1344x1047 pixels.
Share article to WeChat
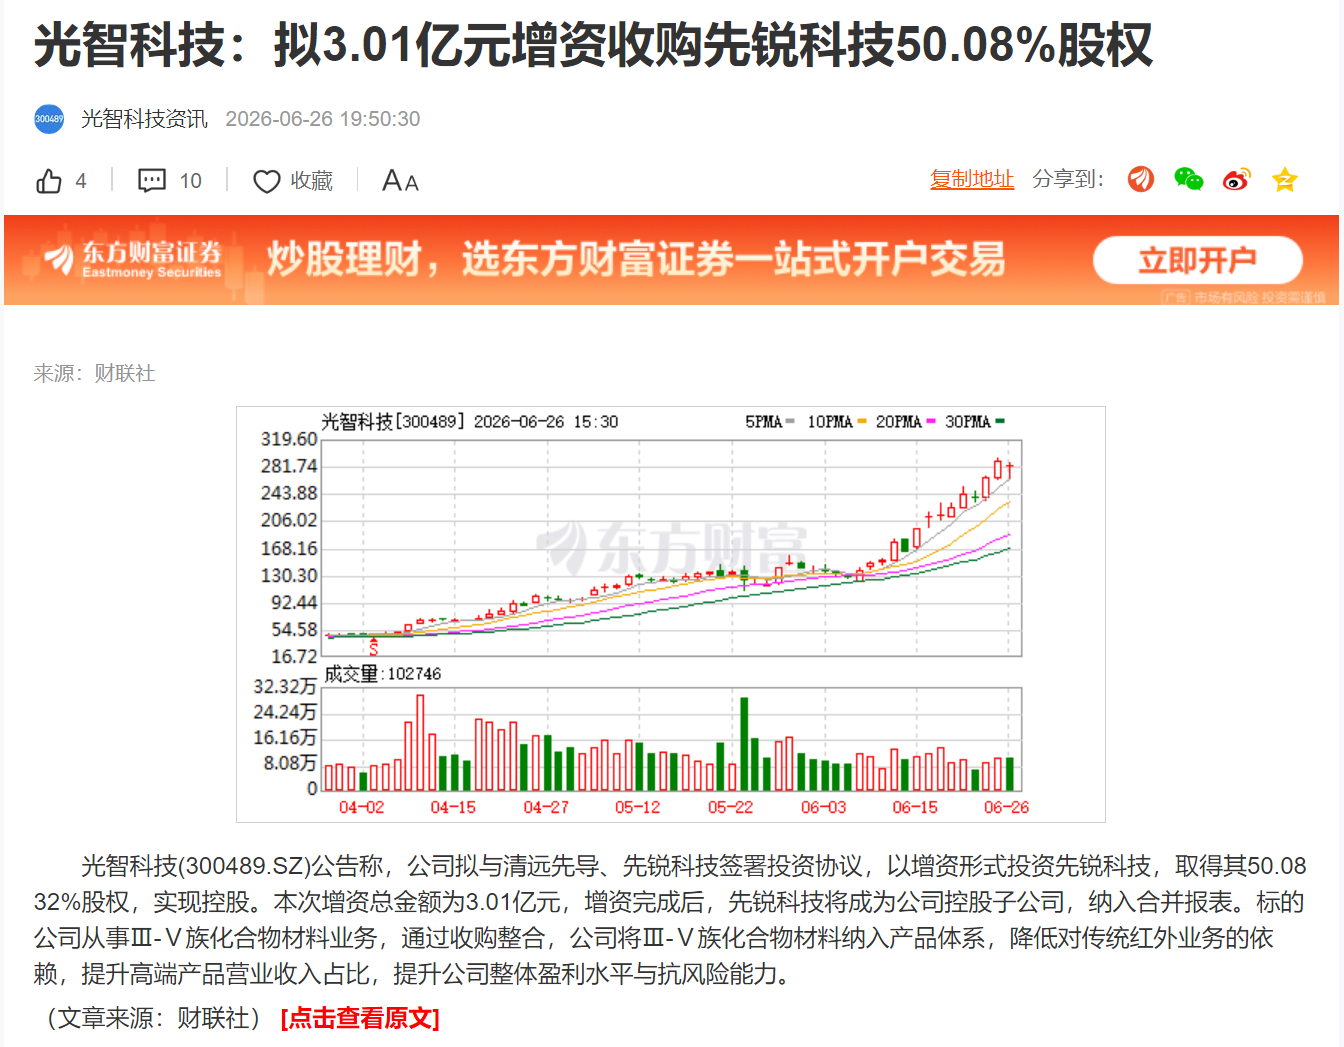1188,179
